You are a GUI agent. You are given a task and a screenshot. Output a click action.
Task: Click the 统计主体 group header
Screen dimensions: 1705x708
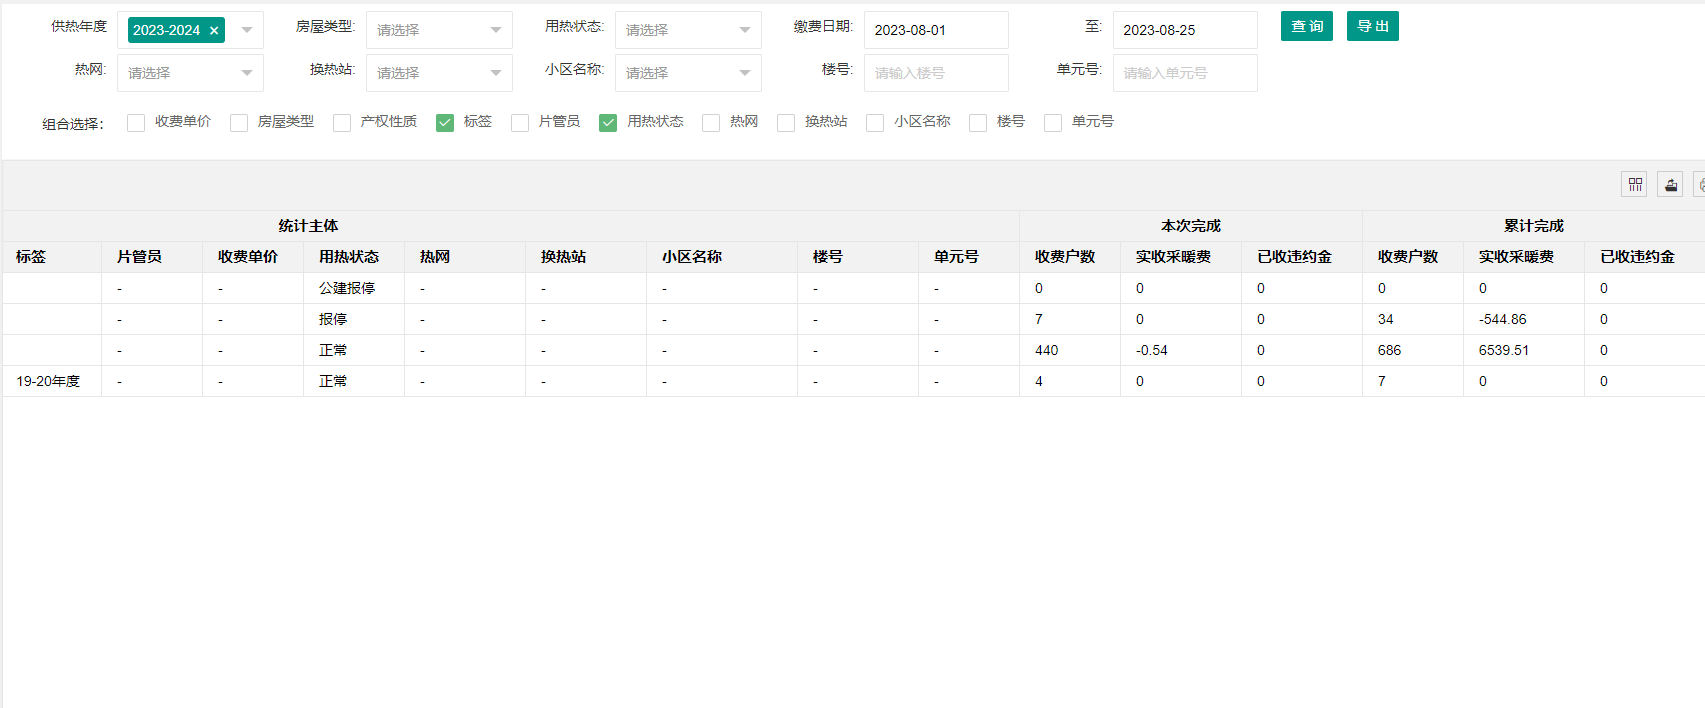pyautogui.click(x=511, y=226)
